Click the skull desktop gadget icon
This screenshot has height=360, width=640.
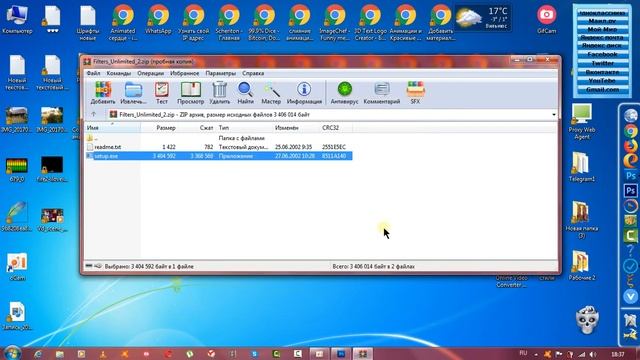point(587,319)
